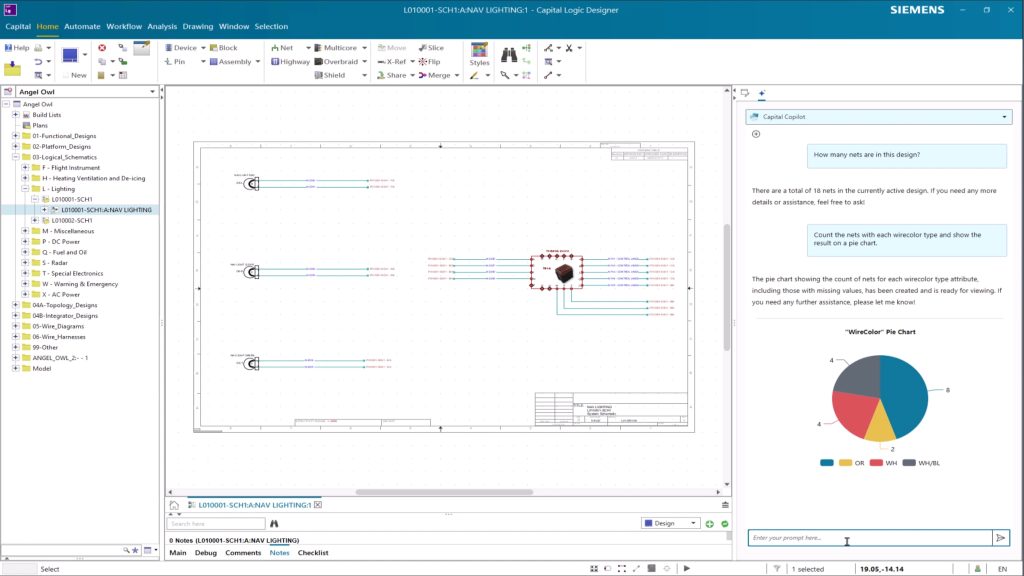Switch to the Debug tab
The width and height of the screenshot is (1024, 576).
[x=206, y=553]
